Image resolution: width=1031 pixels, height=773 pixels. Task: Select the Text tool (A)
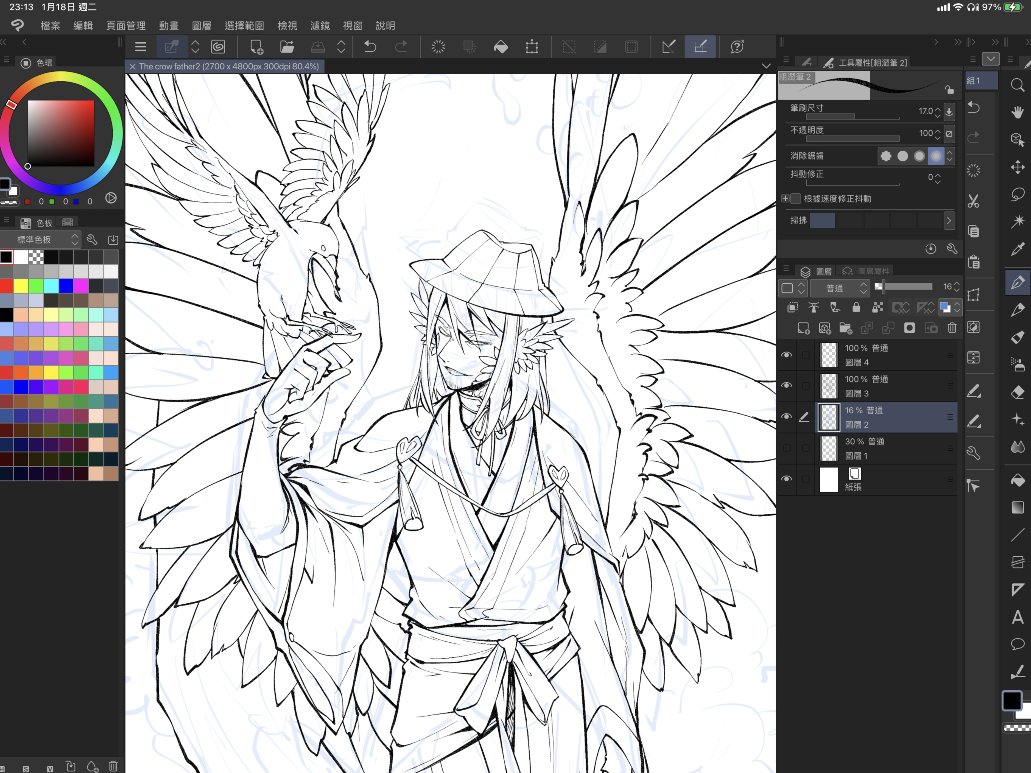[x=1017, y=617]
